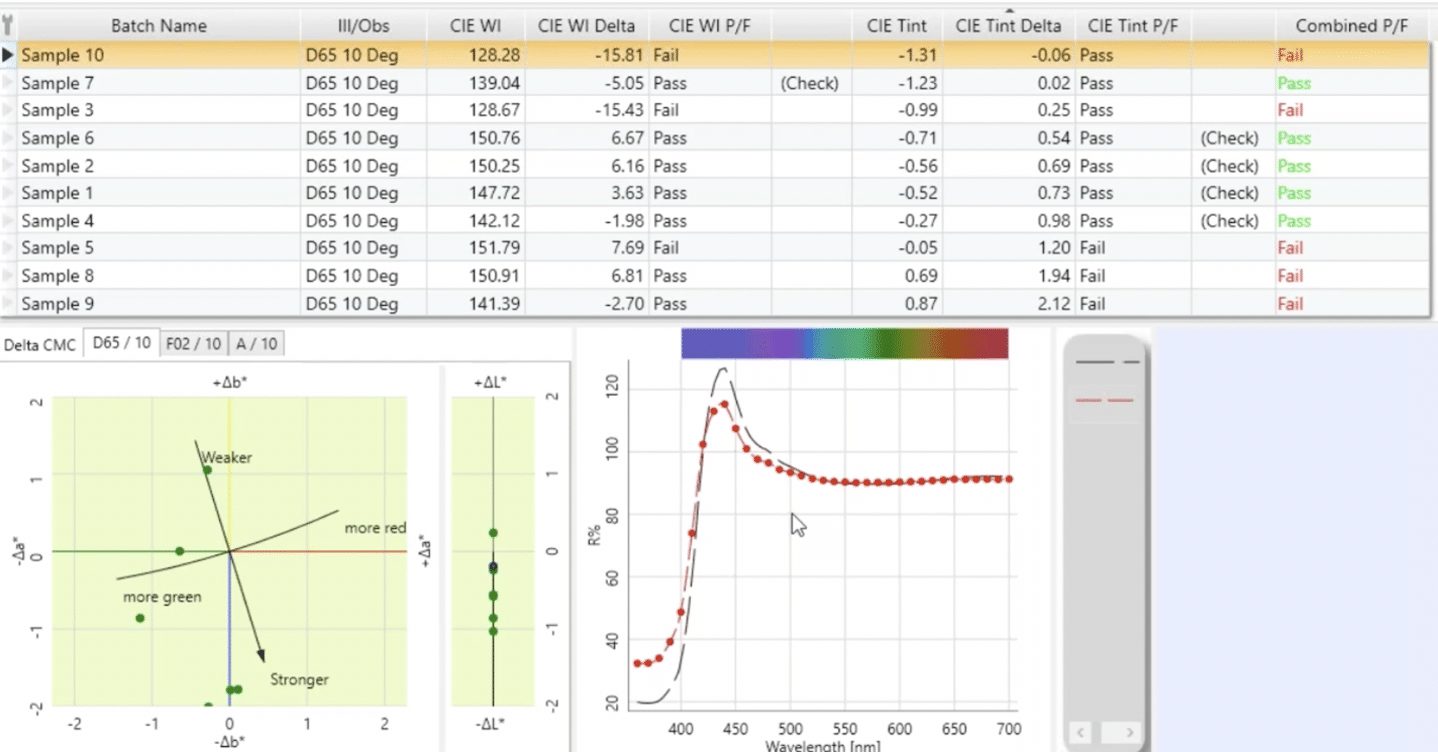Click the row marker next to Sample 7
This screenshot has width=1438, height=752.
[9, 83]
